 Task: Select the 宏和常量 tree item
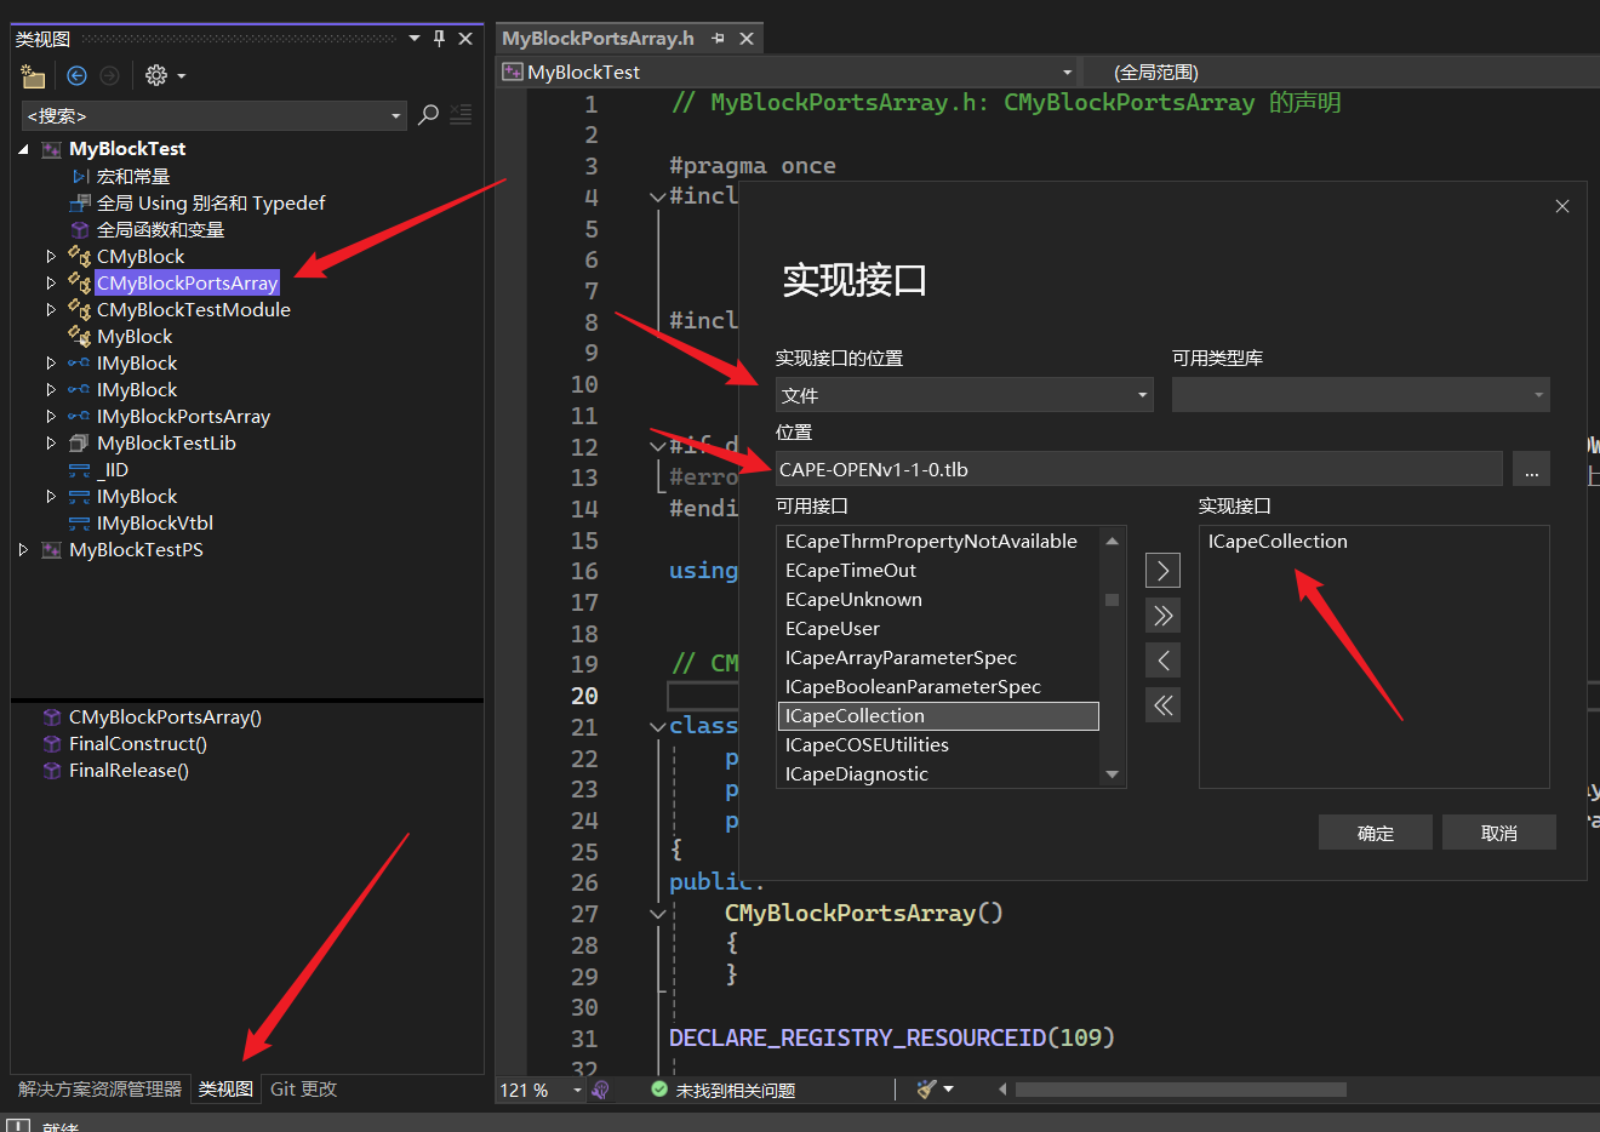point(133,177)
